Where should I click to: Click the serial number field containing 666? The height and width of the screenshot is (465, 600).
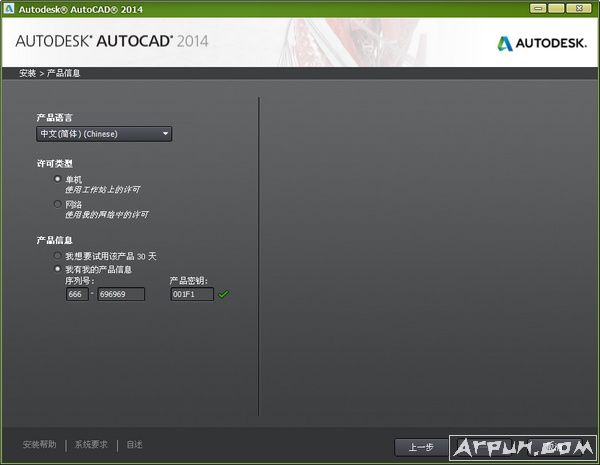click(77, 294)
